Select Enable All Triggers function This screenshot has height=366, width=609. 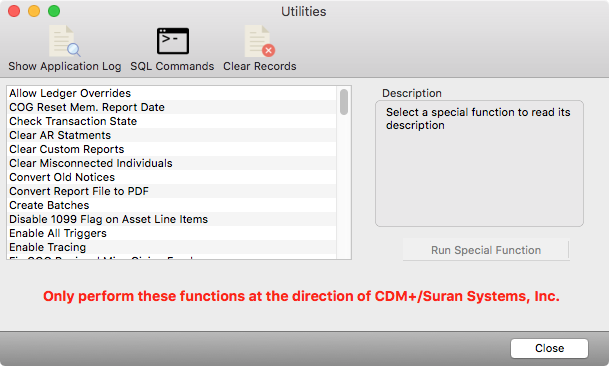pyautogui.click(x=171, y=233)
